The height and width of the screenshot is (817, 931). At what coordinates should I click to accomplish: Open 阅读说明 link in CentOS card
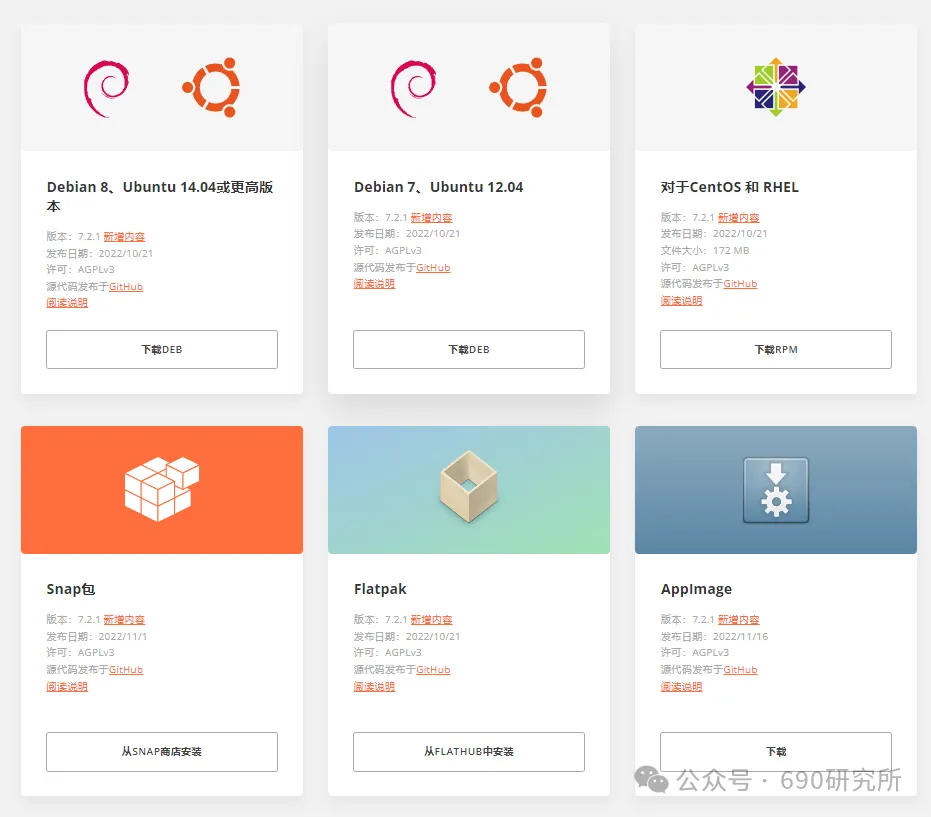coord(681,300)
